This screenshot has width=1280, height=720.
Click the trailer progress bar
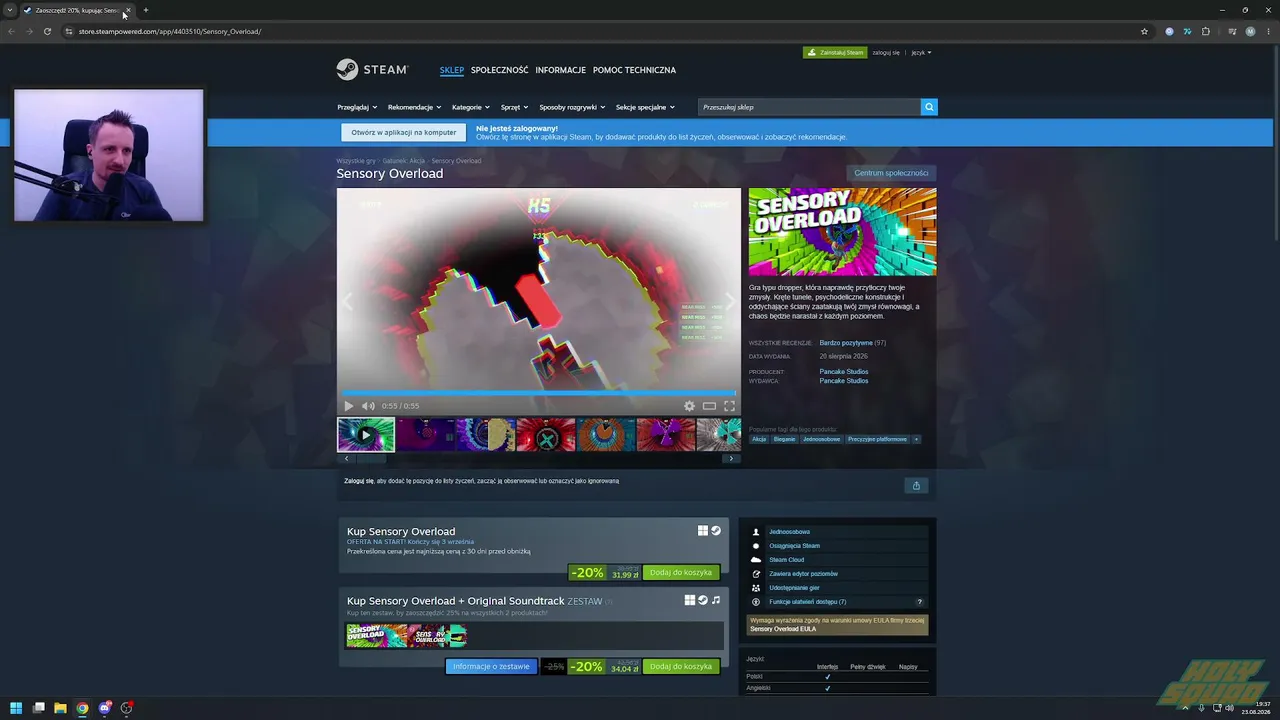pos(539,393)
